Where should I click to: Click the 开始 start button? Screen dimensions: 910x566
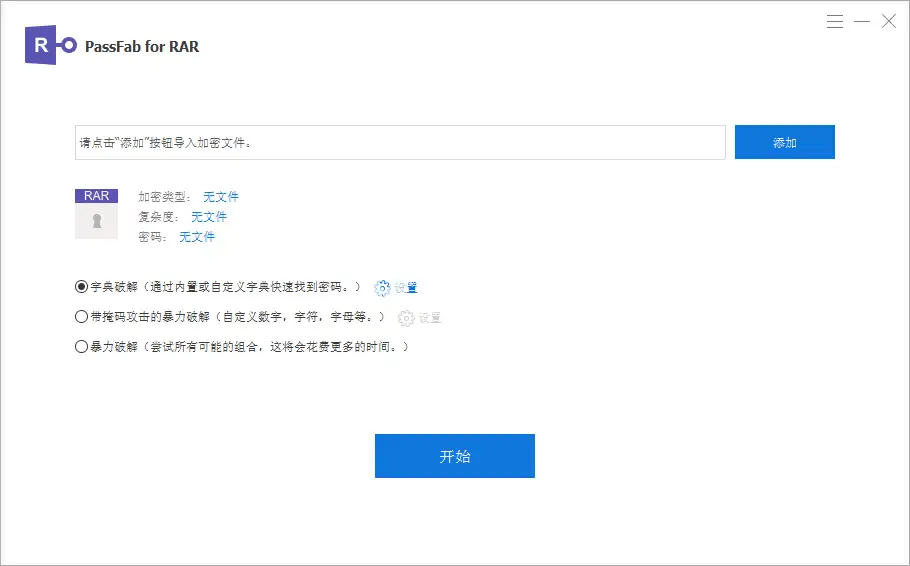pyautogui.click(x=454, y=456)
